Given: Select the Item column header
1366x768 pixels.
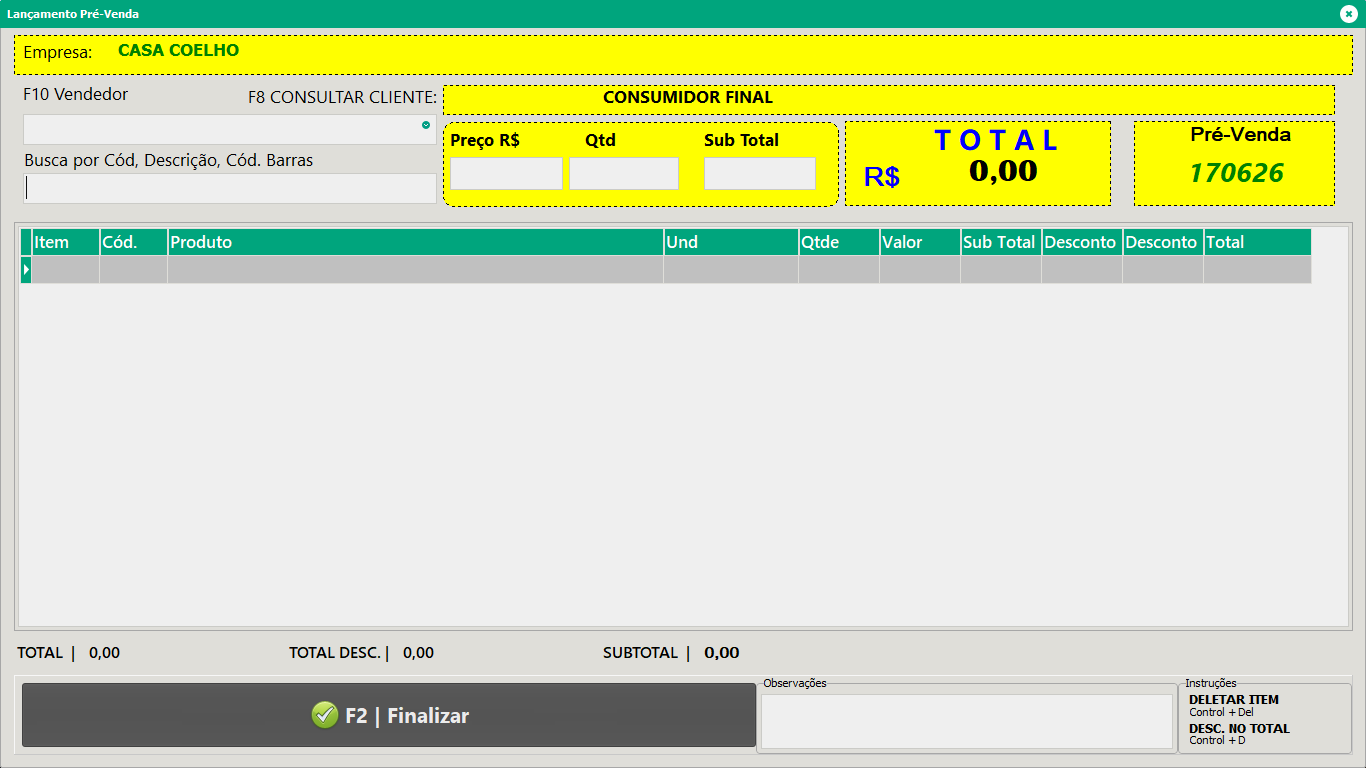Looking at the screenshot, I should [65, 242].
